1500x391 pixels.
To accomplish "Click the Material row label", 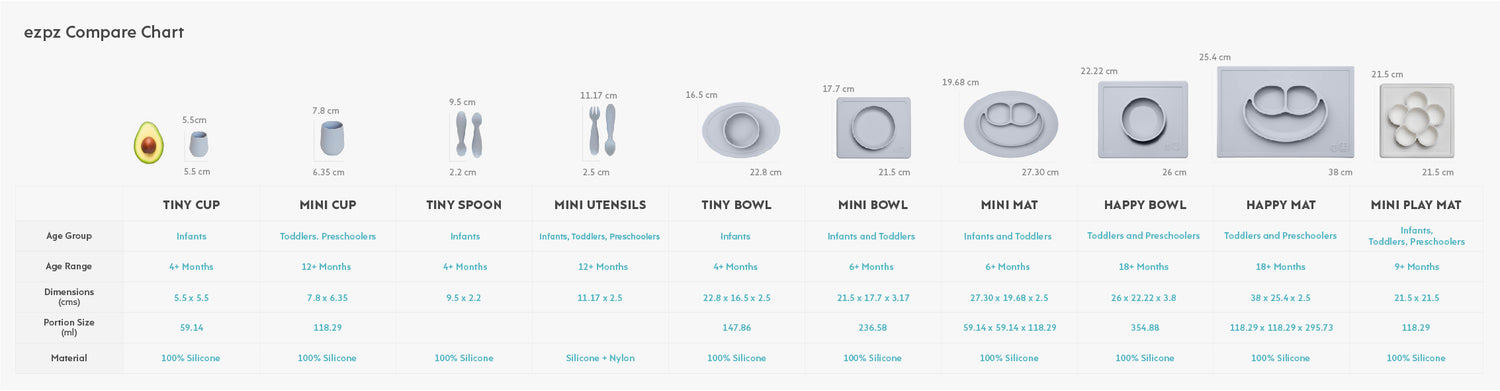I will click(69, 358).
